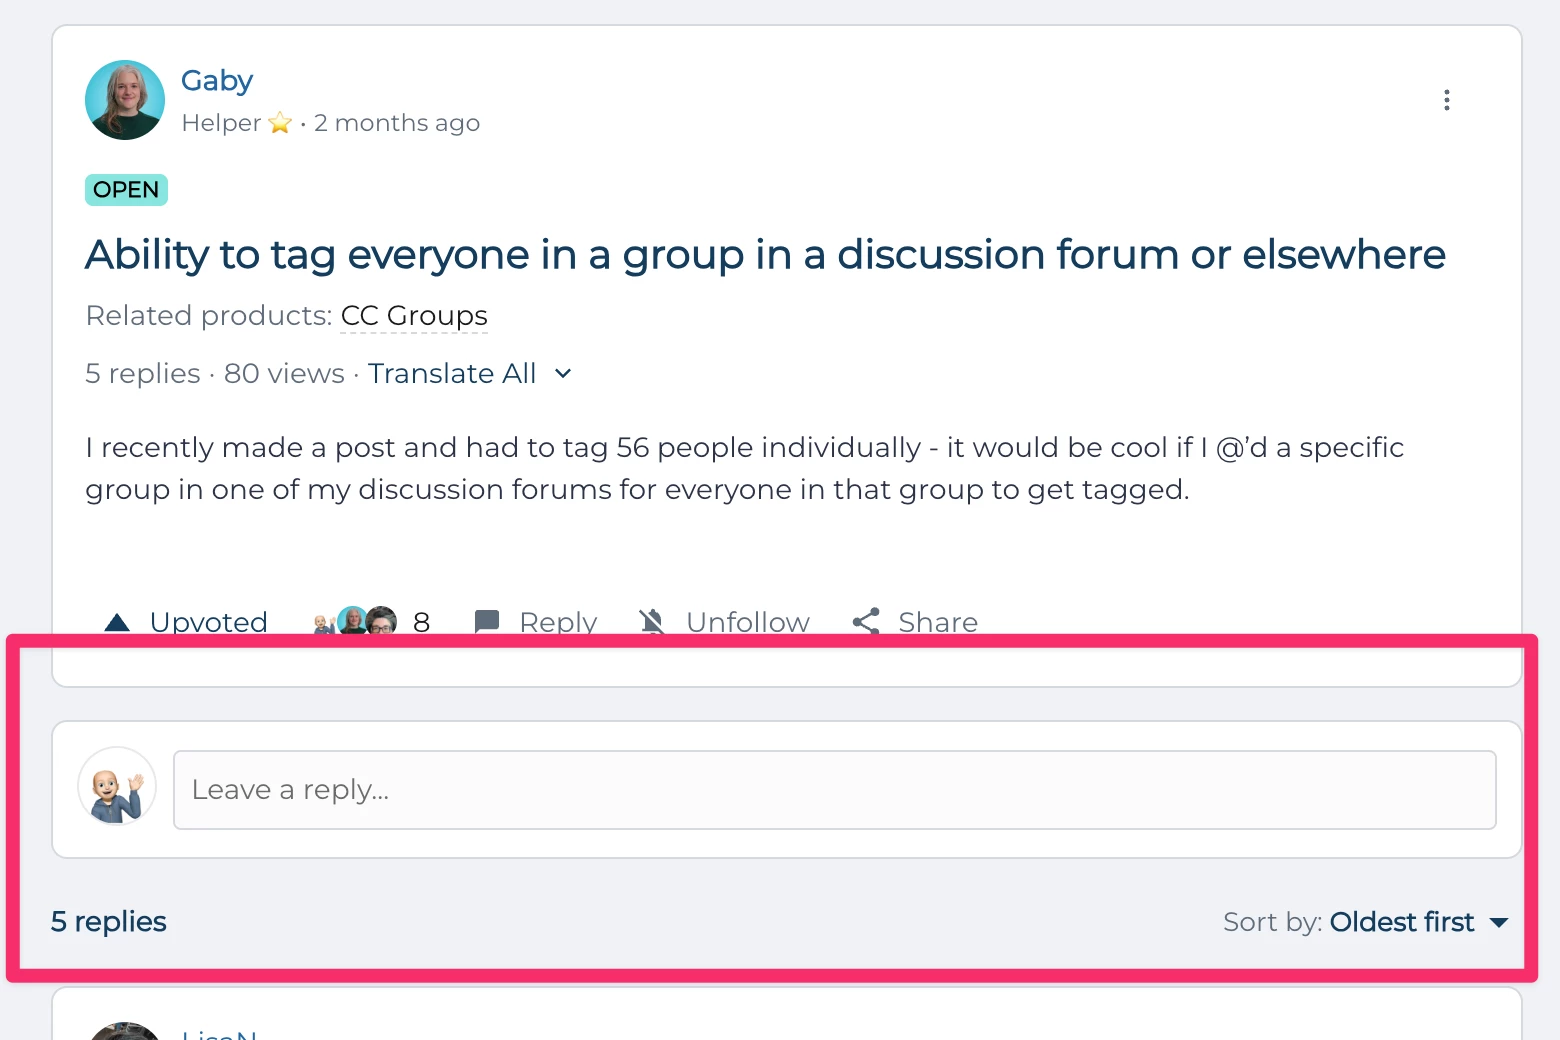Click your waving avatar beside reply box
Screen dimensions: 1560x1040
pos(117,786)
